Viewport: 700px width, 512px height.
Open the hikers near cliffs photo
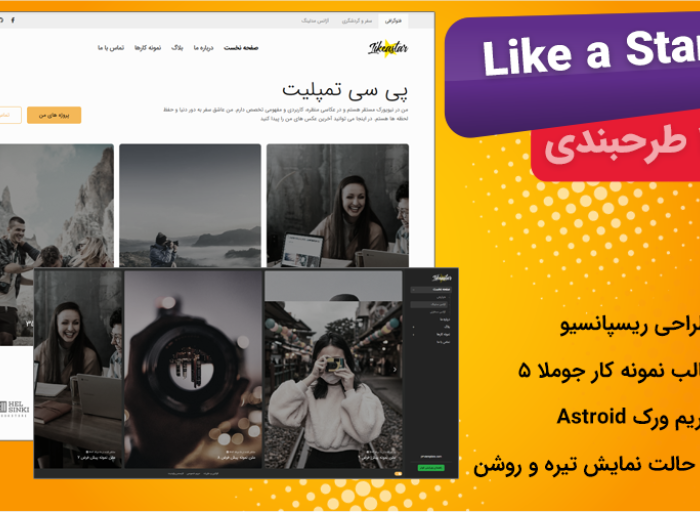tap(57, 205)
